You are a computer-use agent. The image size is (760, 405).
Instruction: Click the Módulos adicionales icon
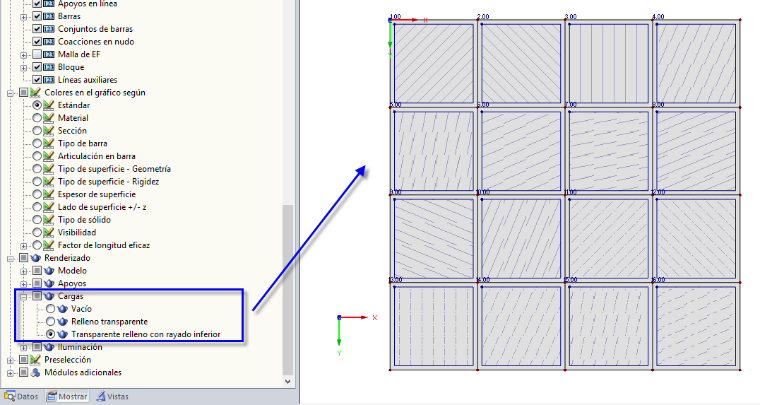point(35,373)
